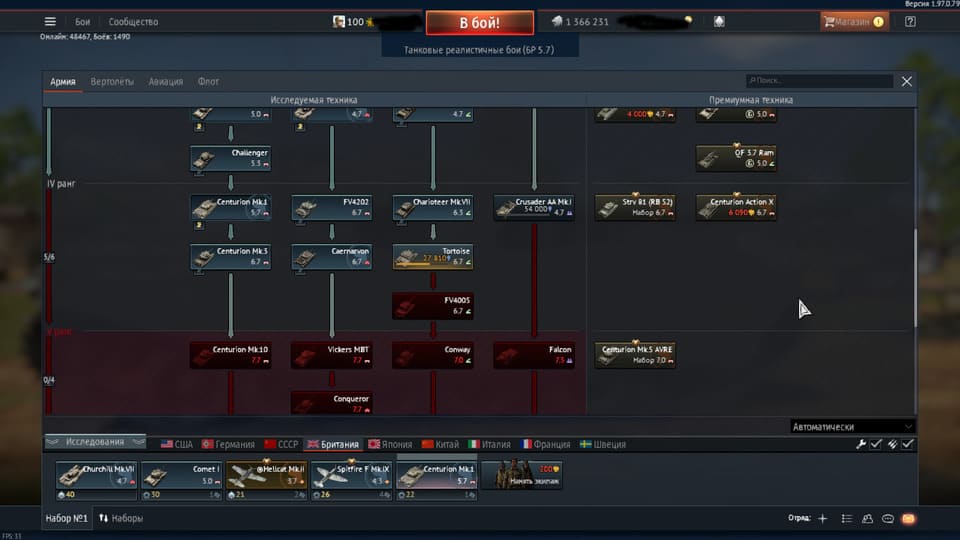This screenshot has width=960, height=540.
Task: Open game mode selector Танковые реалистичные бои
Action: point(479,50)
